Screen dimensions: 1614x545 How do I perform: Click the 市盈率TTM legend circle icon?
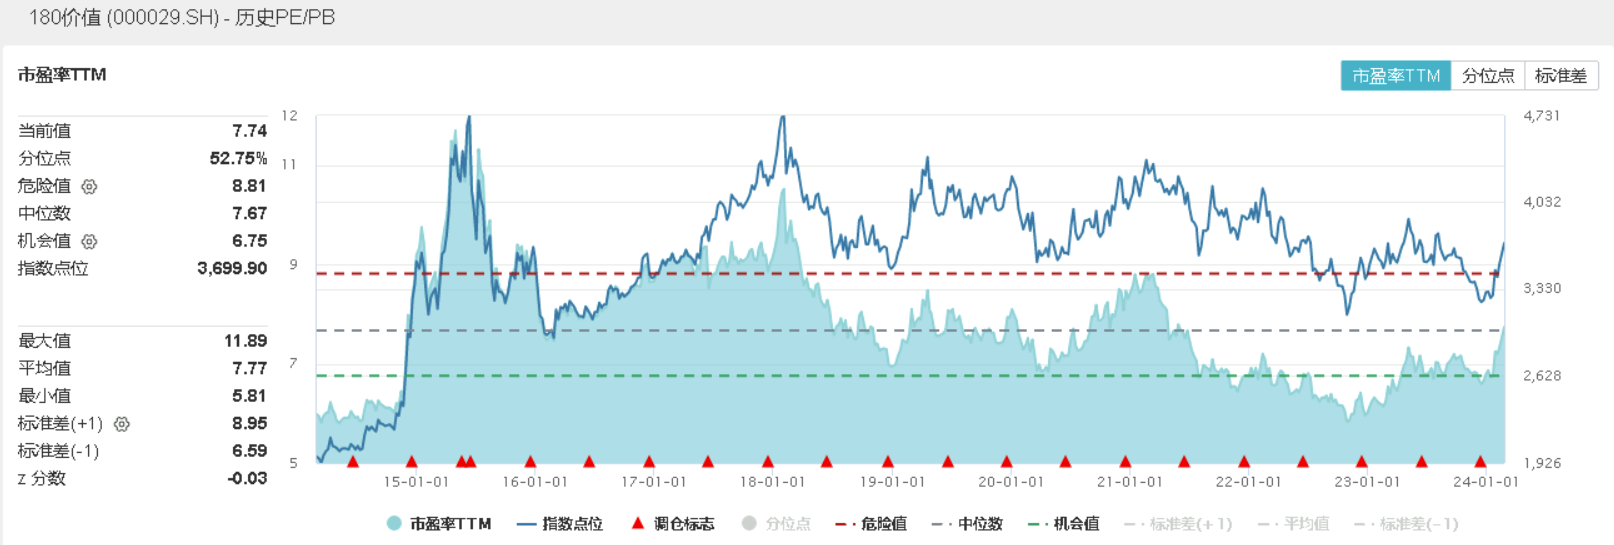394,523
